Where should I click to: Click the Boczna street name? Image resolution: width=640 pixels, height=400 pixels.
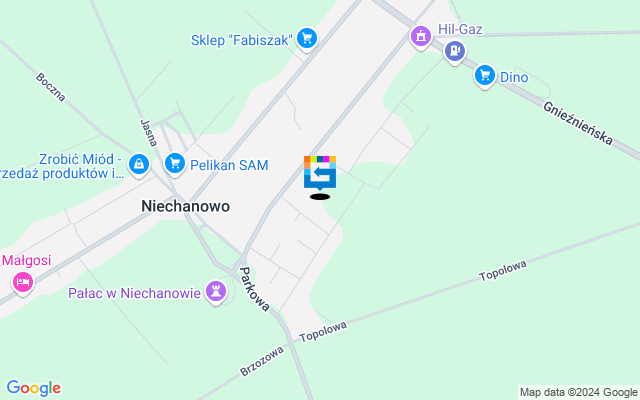pos(51,87)
